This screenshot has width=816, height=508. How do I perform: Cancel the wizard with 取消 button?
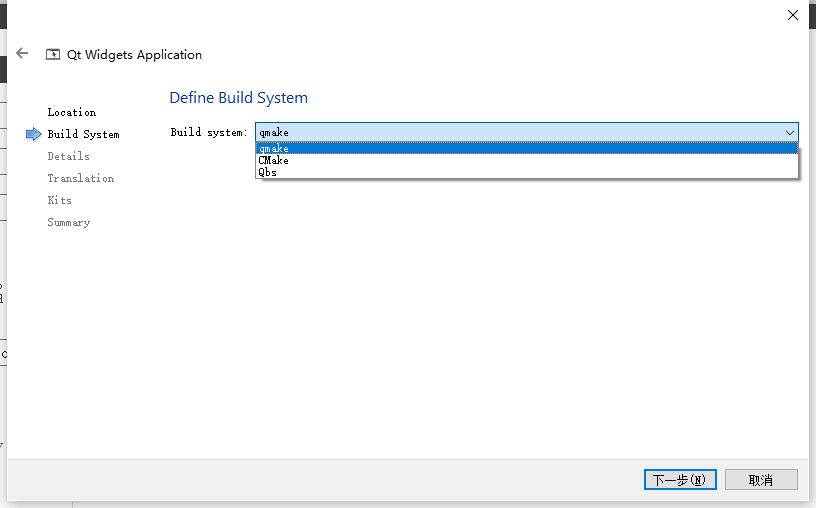click(x=761, y=479)
